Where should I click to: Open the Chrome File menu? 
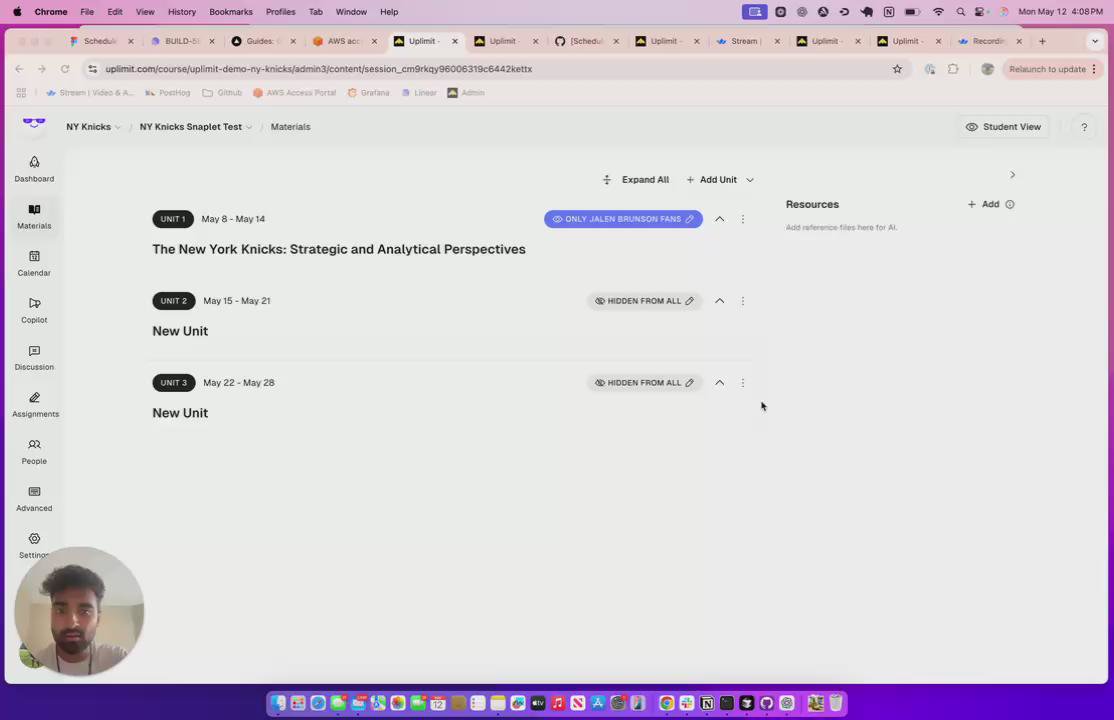87,12
